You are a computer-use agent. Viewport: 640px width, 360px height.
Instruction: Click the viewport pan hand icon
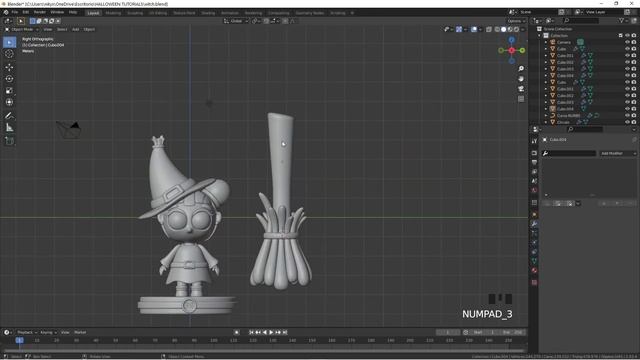tap(521, 79)
